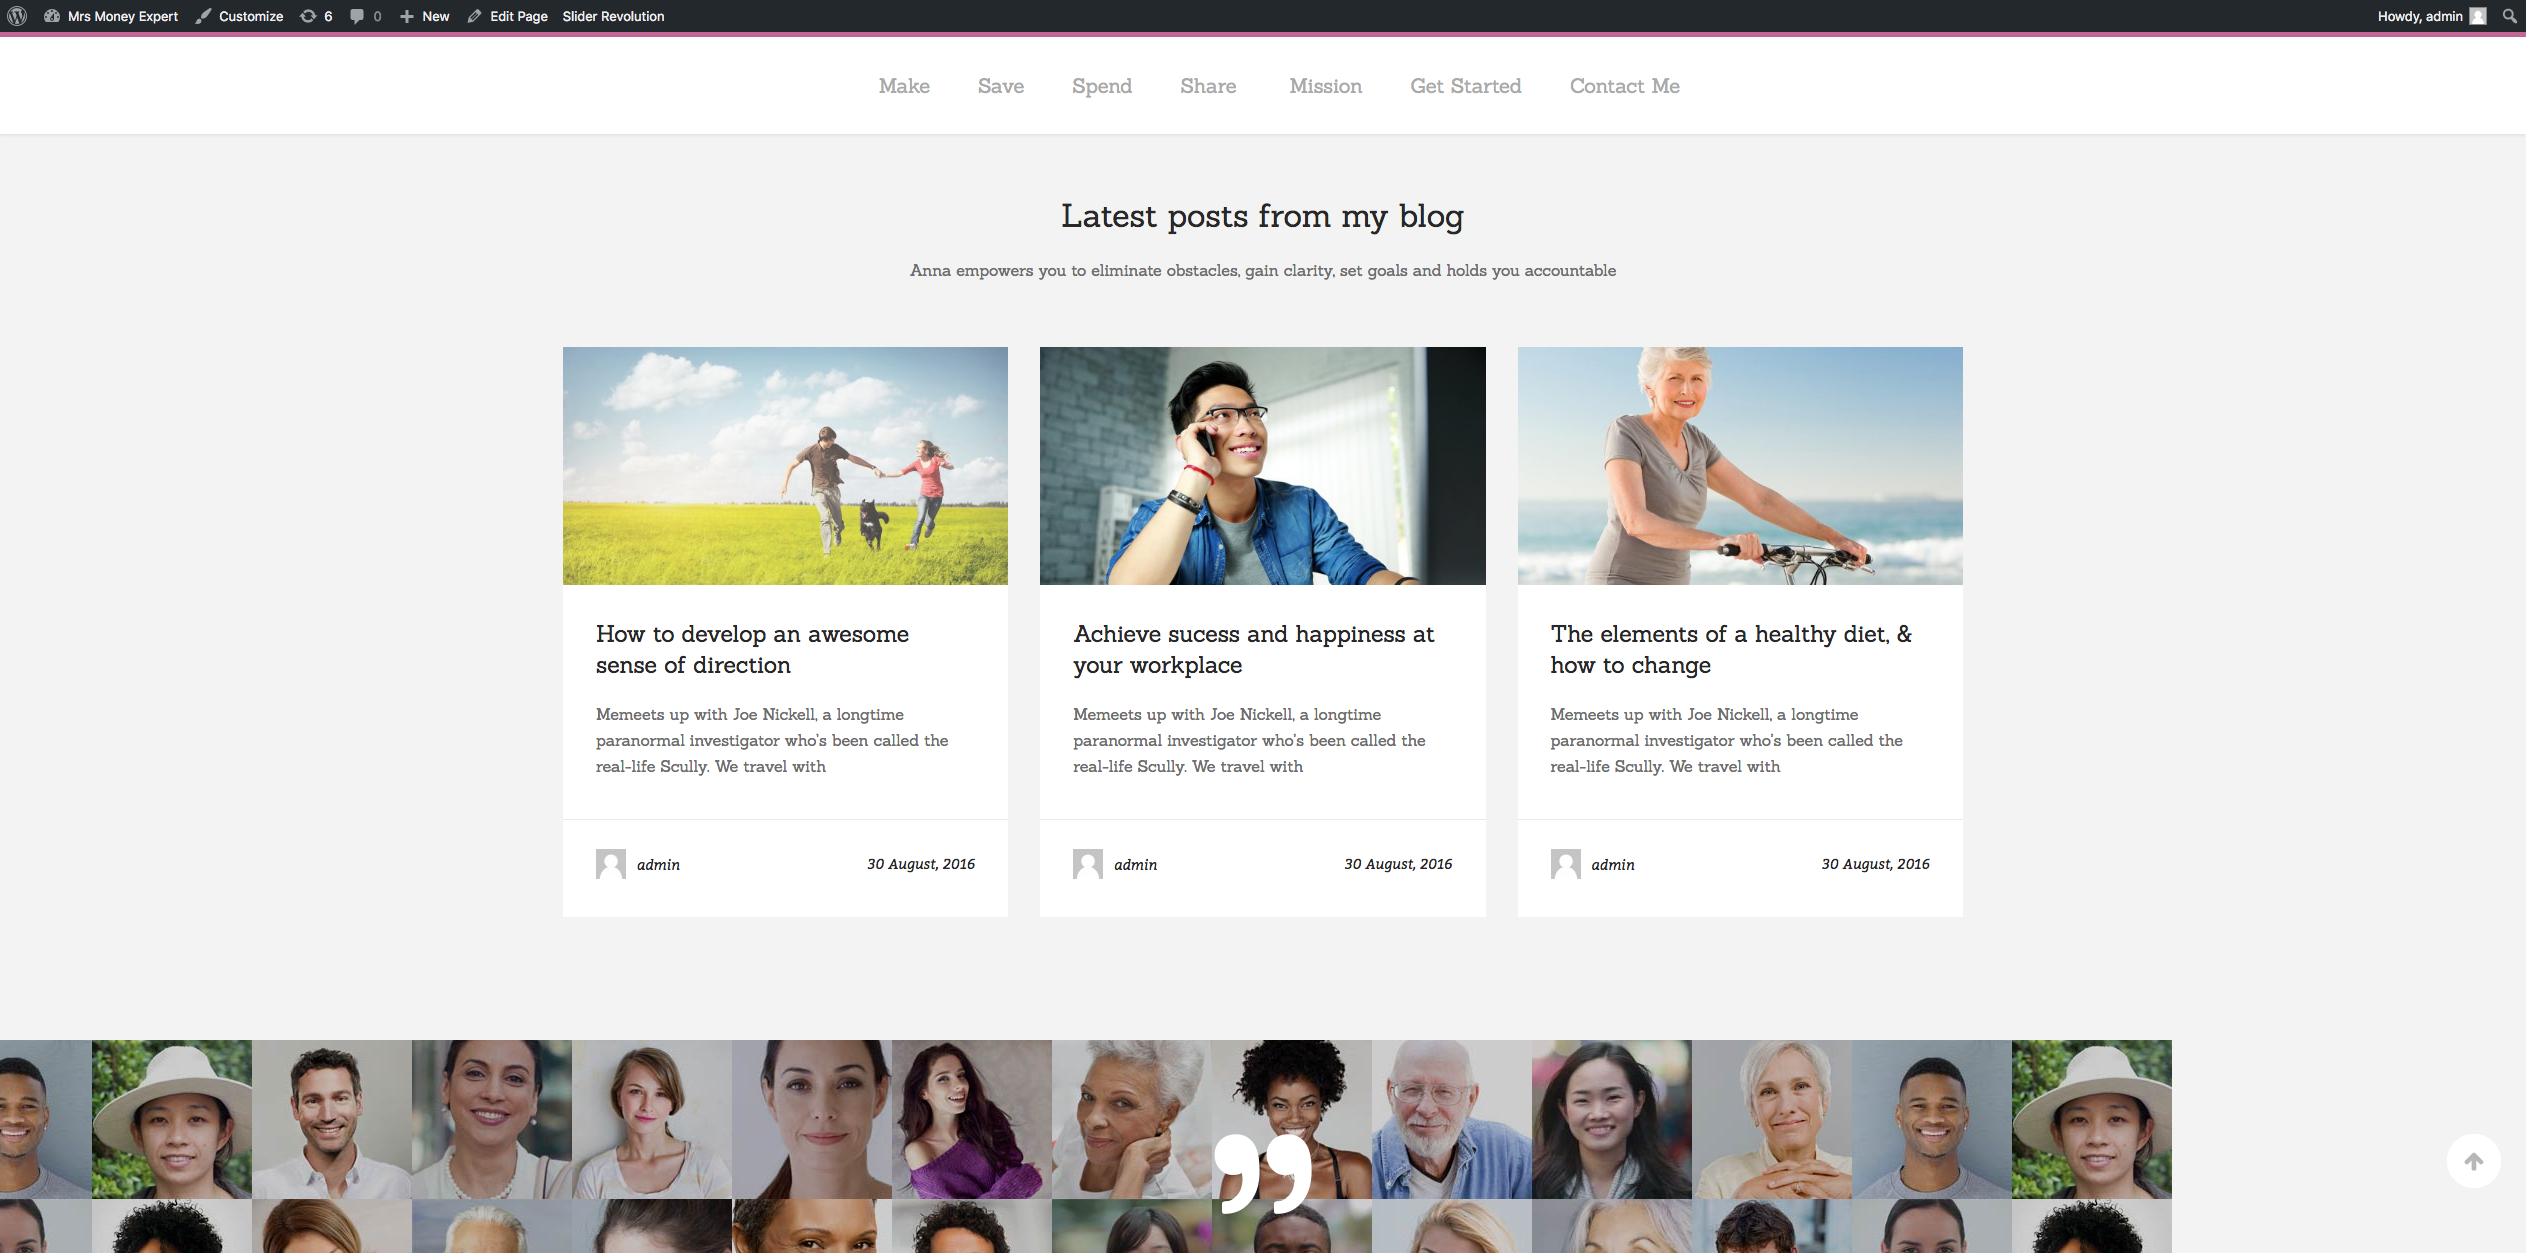This screenshot has height=1253, width=2526.
Task: Click the 30 August, 2016 date on the sense of direction card
Action: (921, 864)
